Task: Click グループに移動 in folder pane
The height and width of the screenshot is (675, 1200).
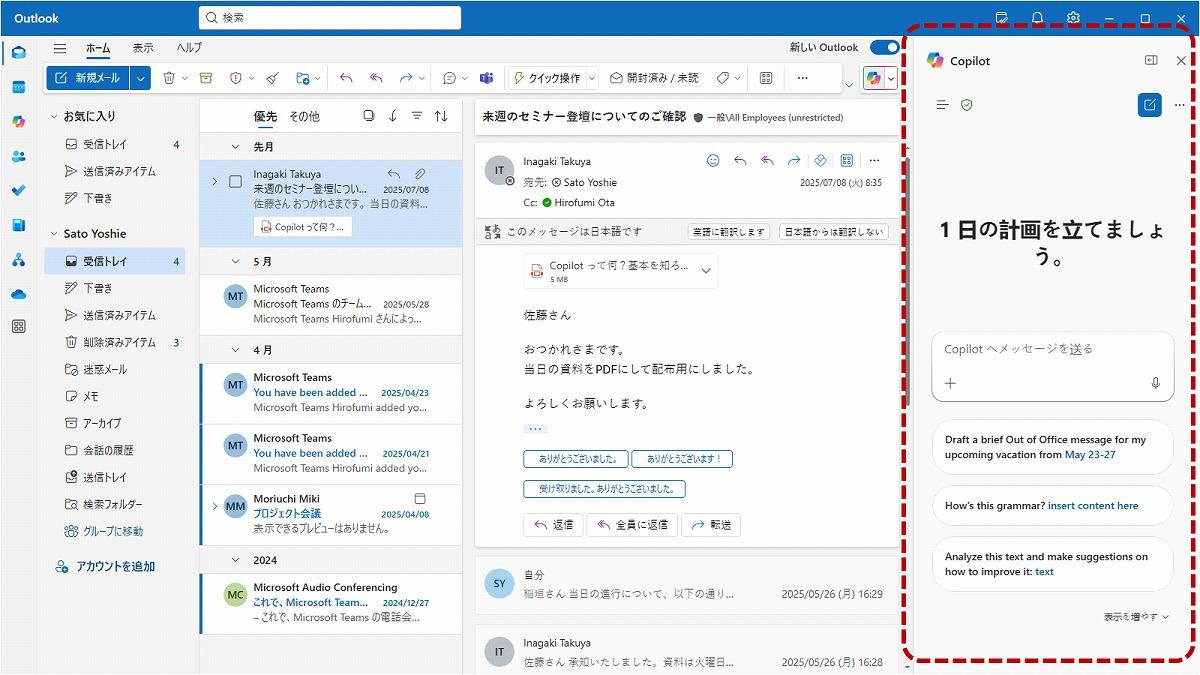Action: (103, 531)
